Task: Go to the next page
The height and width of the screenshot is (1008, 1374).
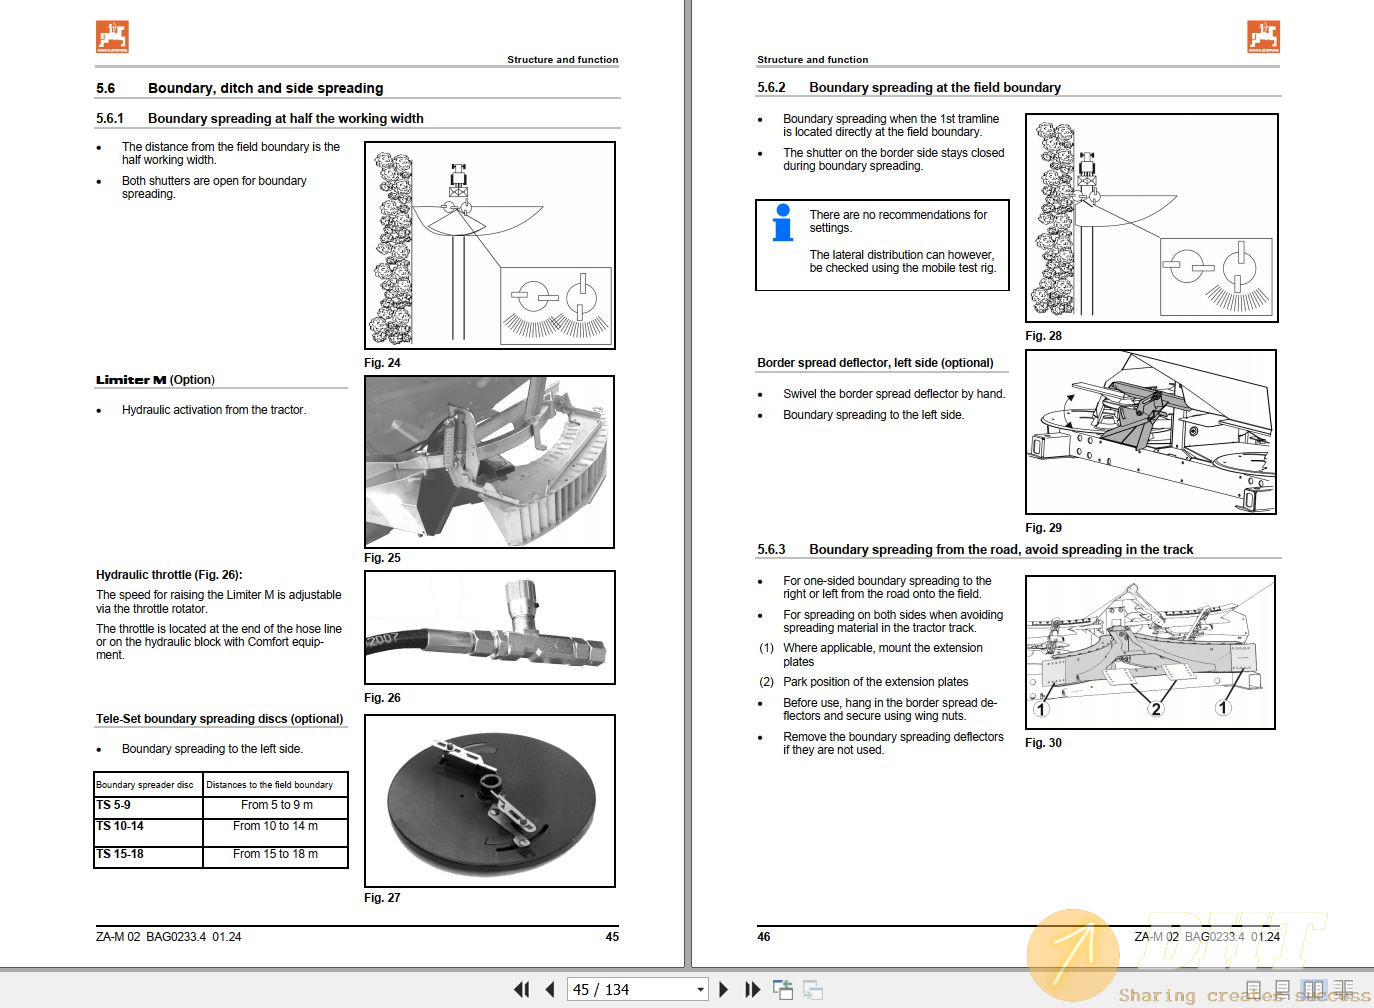Action: pos(724,989)
